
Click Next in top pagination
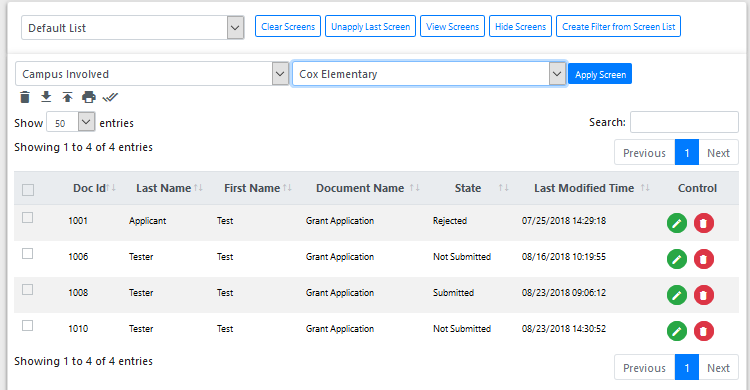coord(718,153)
